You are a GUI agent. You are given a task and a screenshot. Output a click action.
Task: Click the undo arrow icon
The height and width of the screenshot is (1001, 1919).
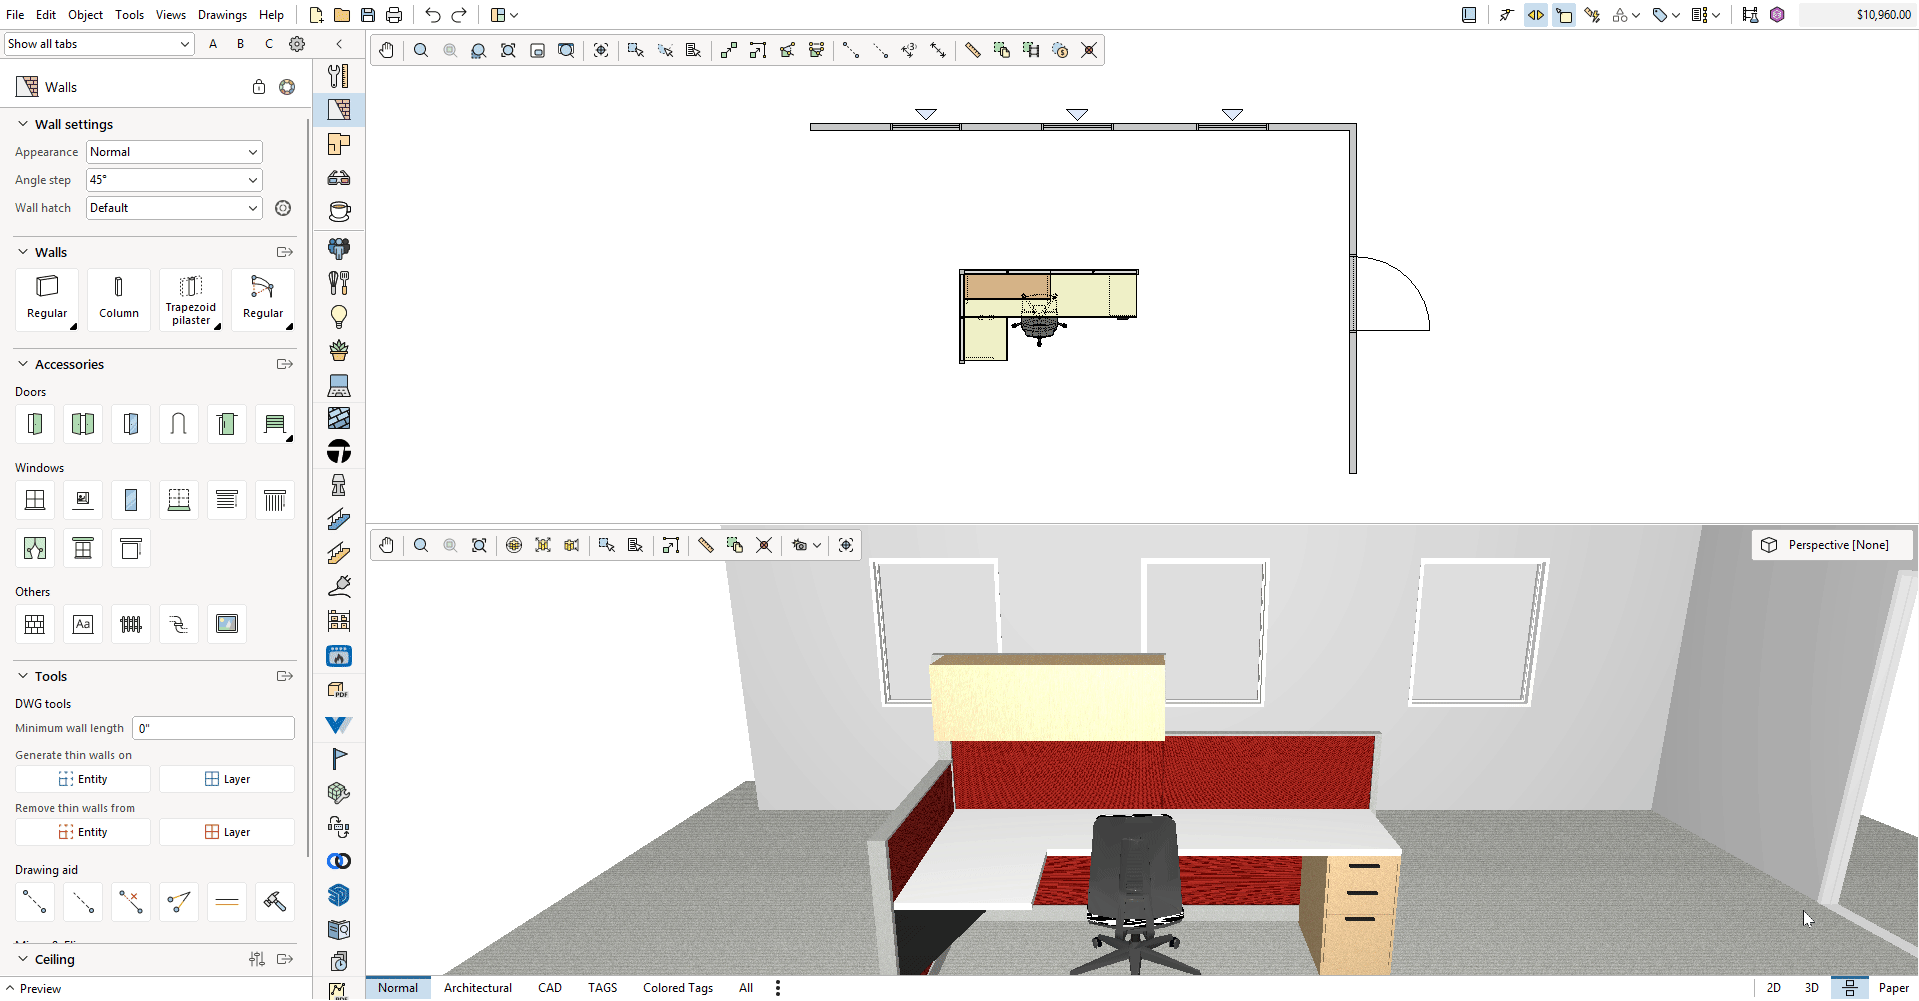click(432, 15)
